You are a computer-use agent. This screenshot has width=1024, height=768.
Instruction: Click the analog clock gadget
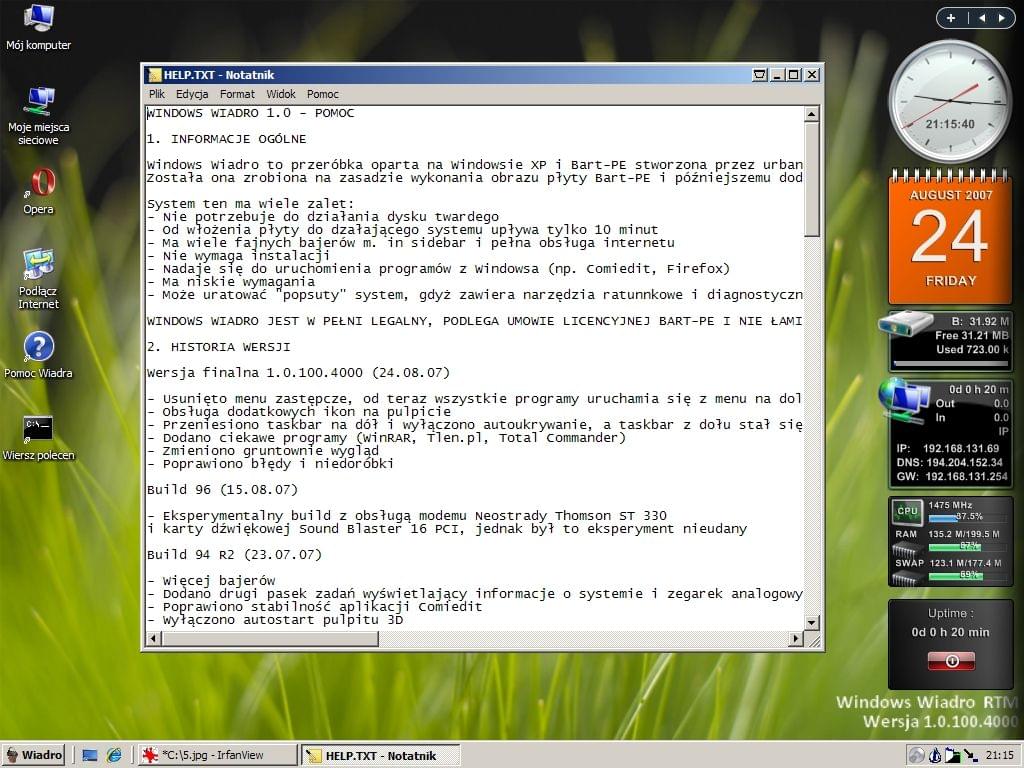tap(950, 101)
